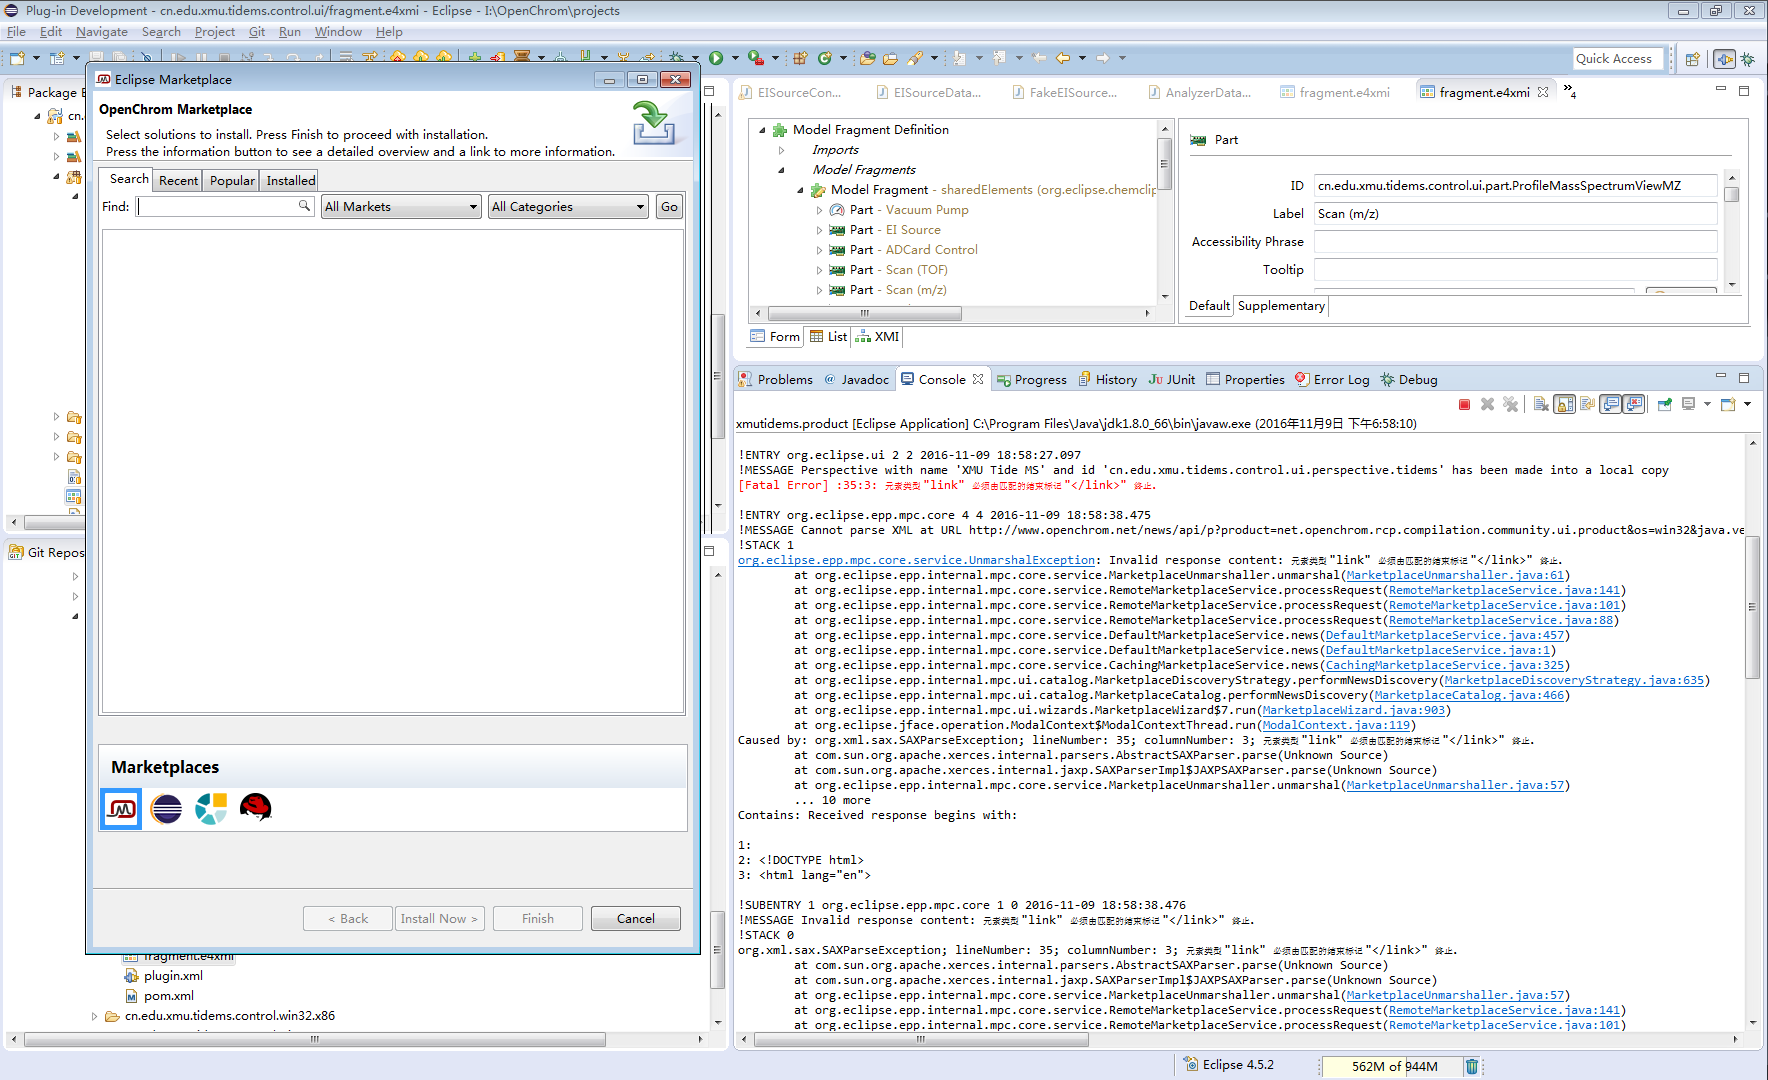Choose the Red Hat marketplace icon

[x=255, y=808]
